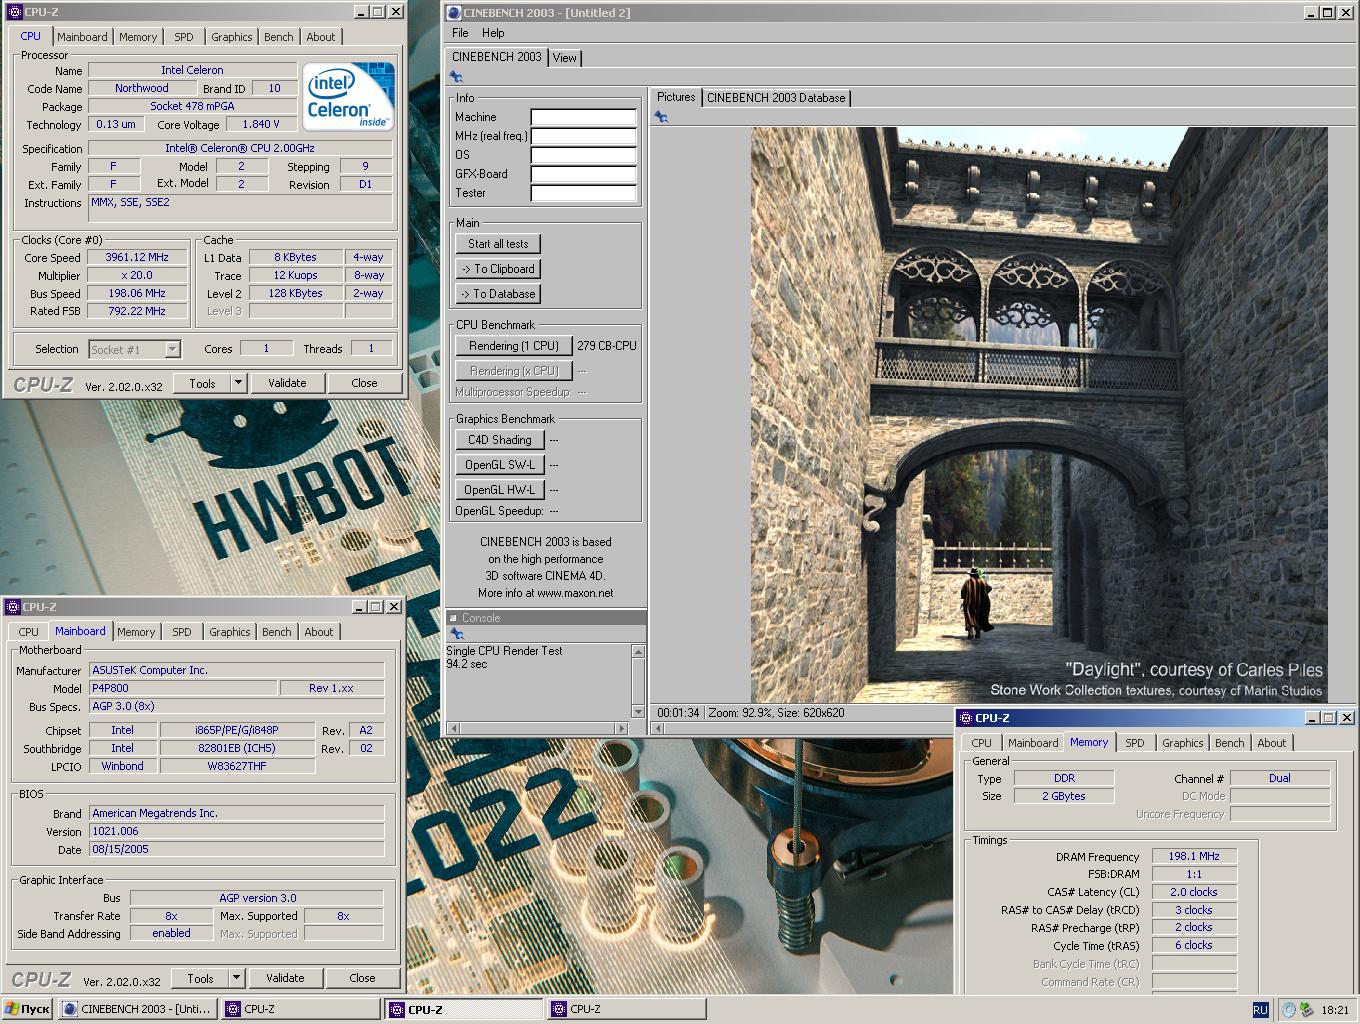Click Tools button in Mainboard CPU-Z window
The height and width of the screenshot is (1024, 1360).
[x=200, y=978]
